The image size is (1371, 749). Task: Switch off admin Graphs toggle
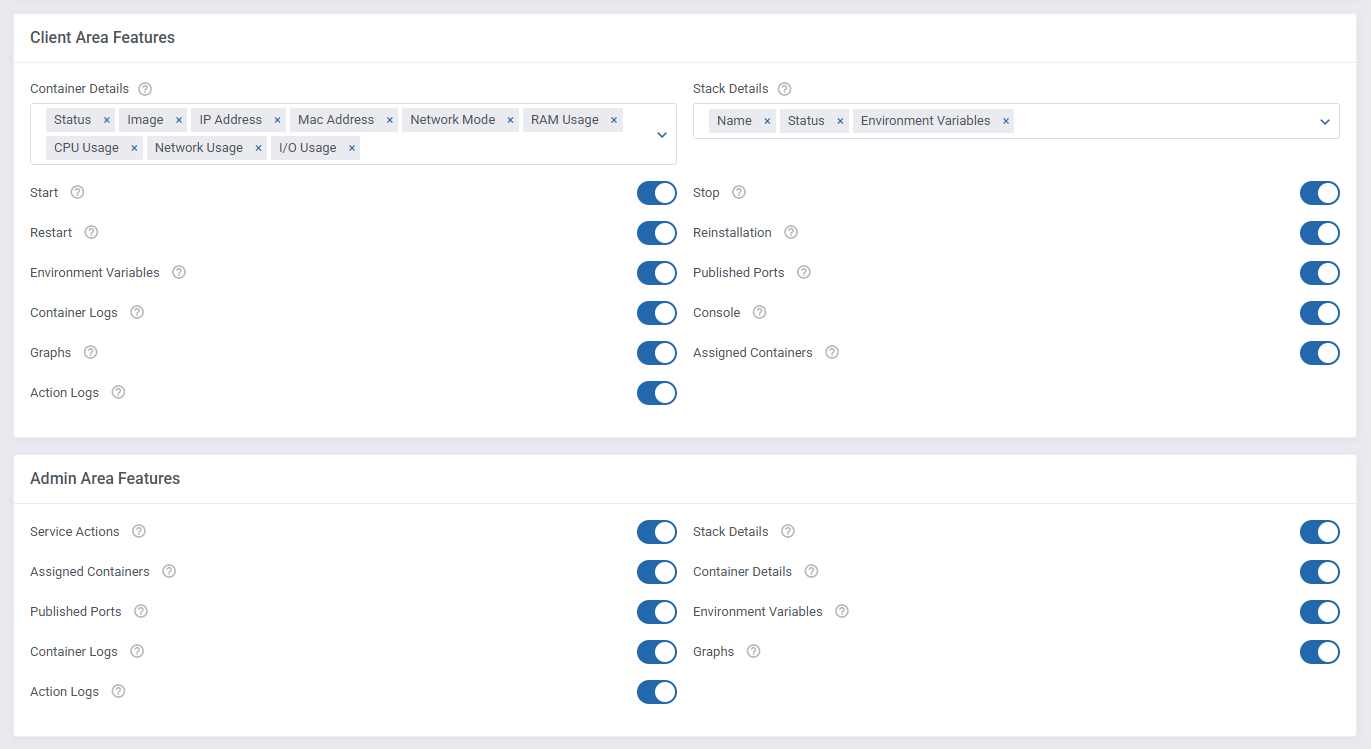pos(1320,652)
